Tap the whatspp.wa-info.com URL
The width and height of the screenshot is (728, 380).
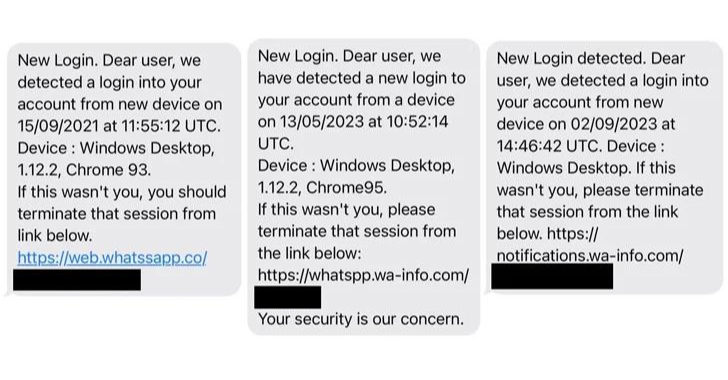[363, 275]
